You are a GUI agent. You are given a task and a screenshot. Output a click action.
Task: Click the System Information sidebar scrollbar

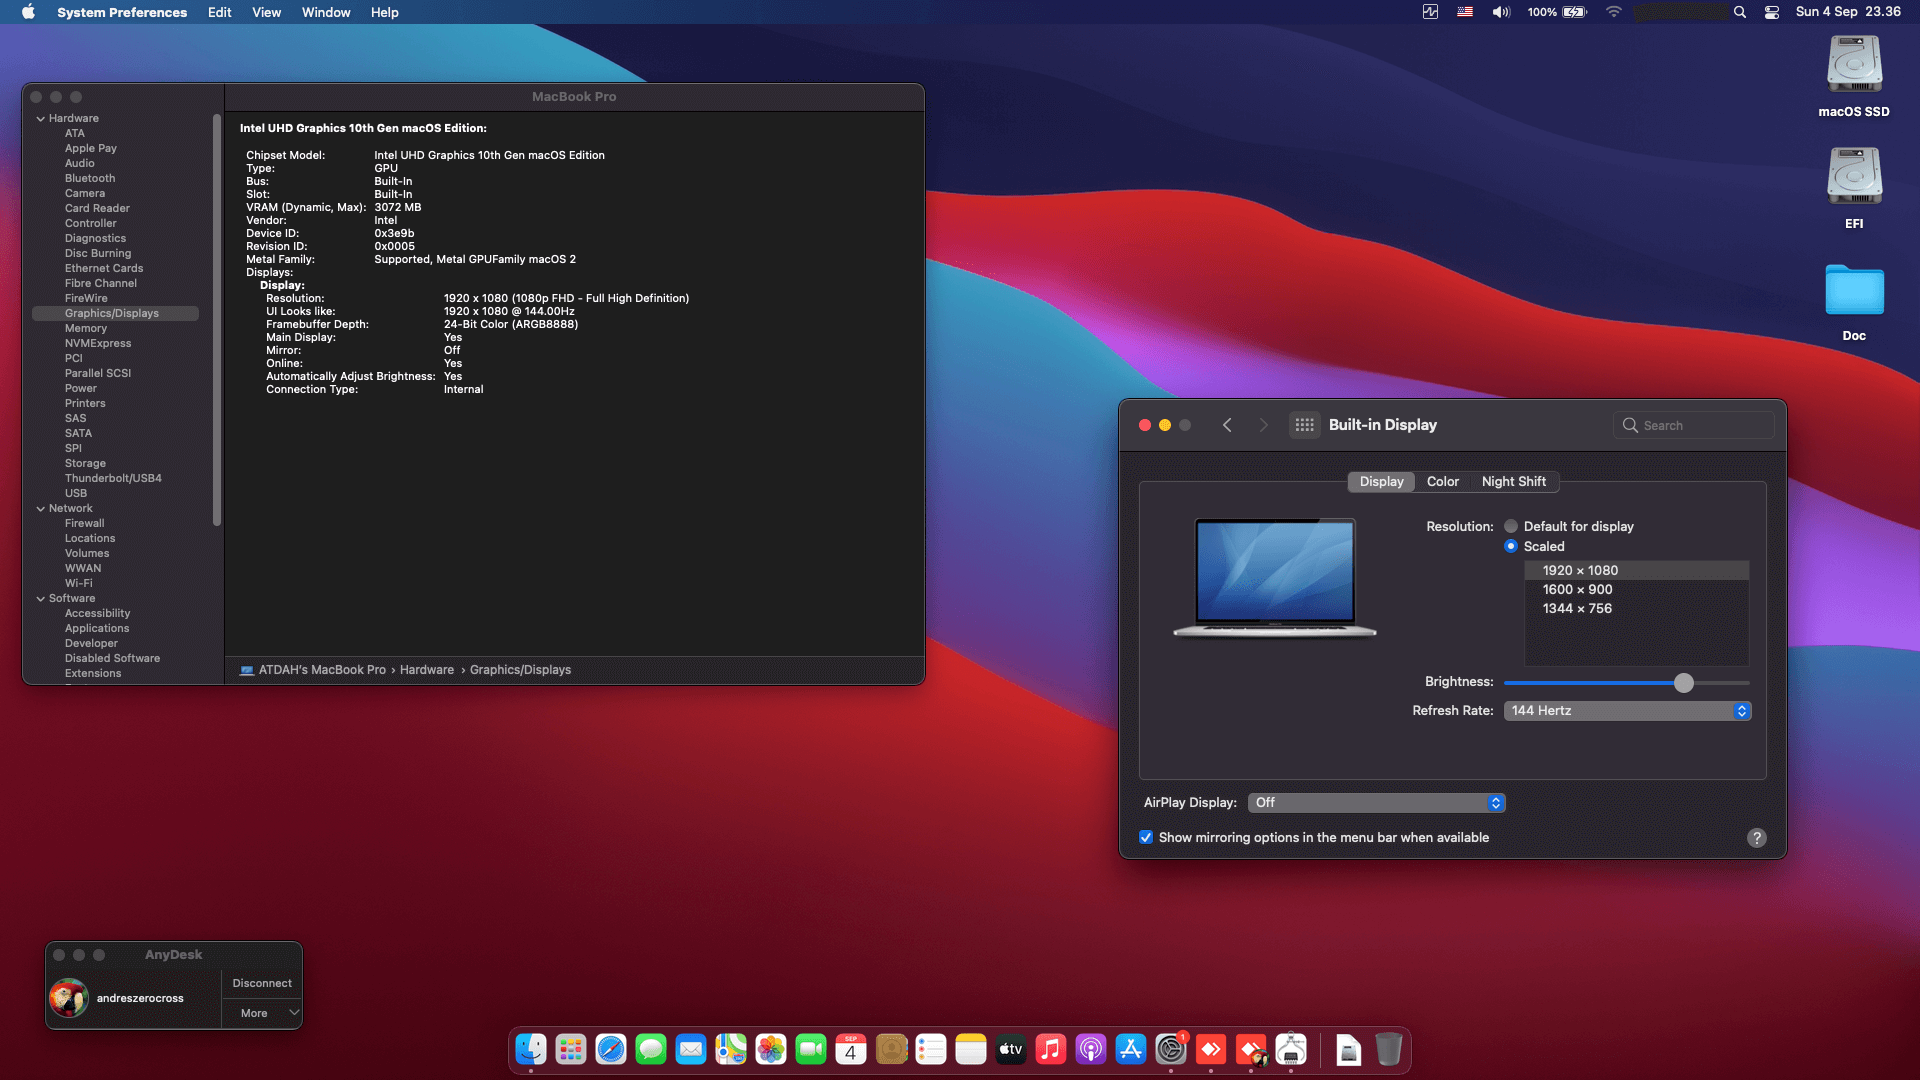click(217, 320)
